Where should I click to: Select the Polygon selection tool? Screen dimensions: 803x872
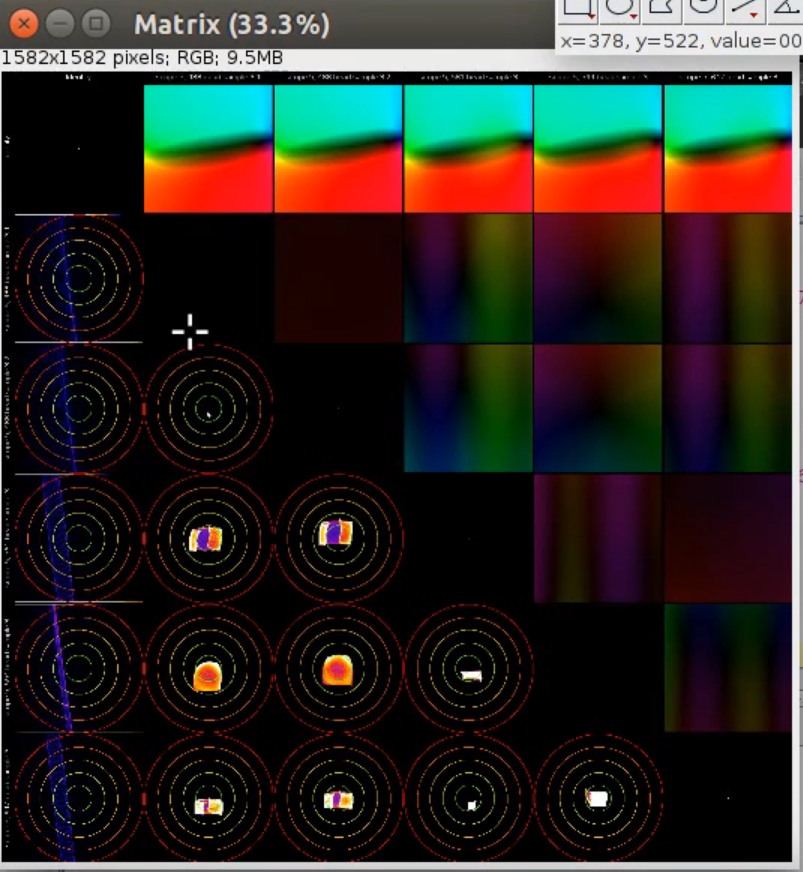[x=660, y=8]
